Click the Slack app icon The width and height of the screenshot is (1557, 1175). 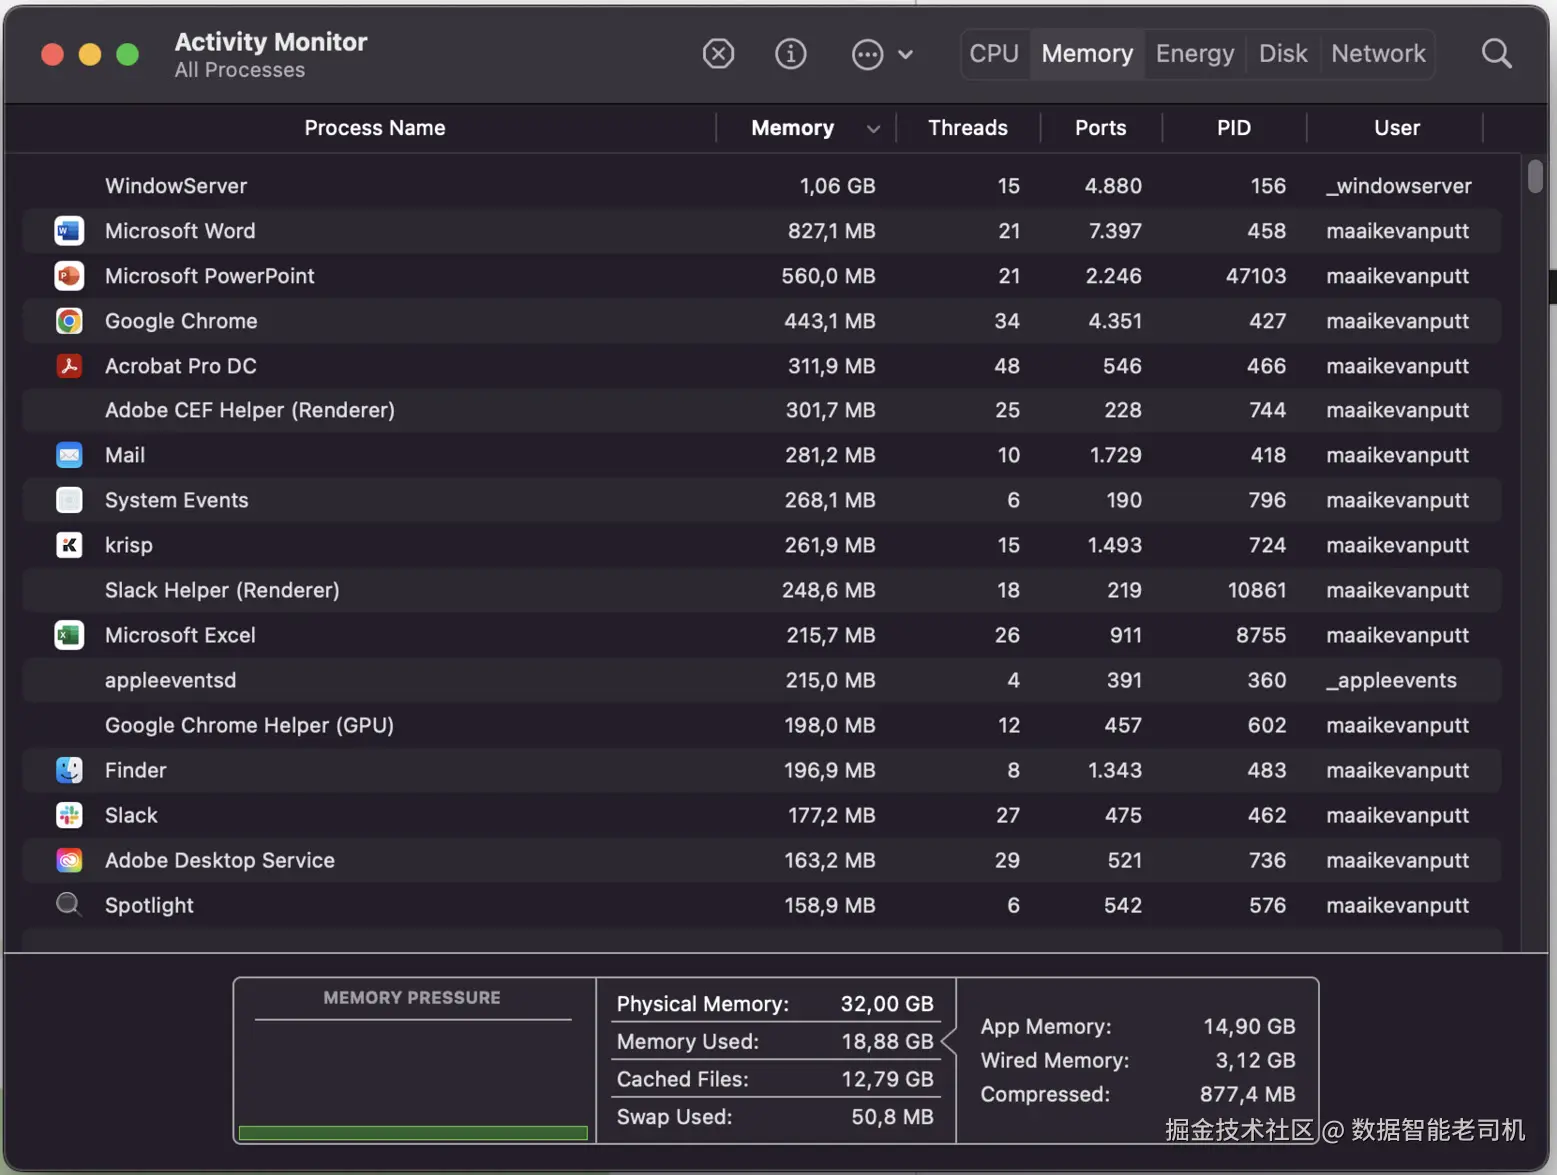coord(69,815)
